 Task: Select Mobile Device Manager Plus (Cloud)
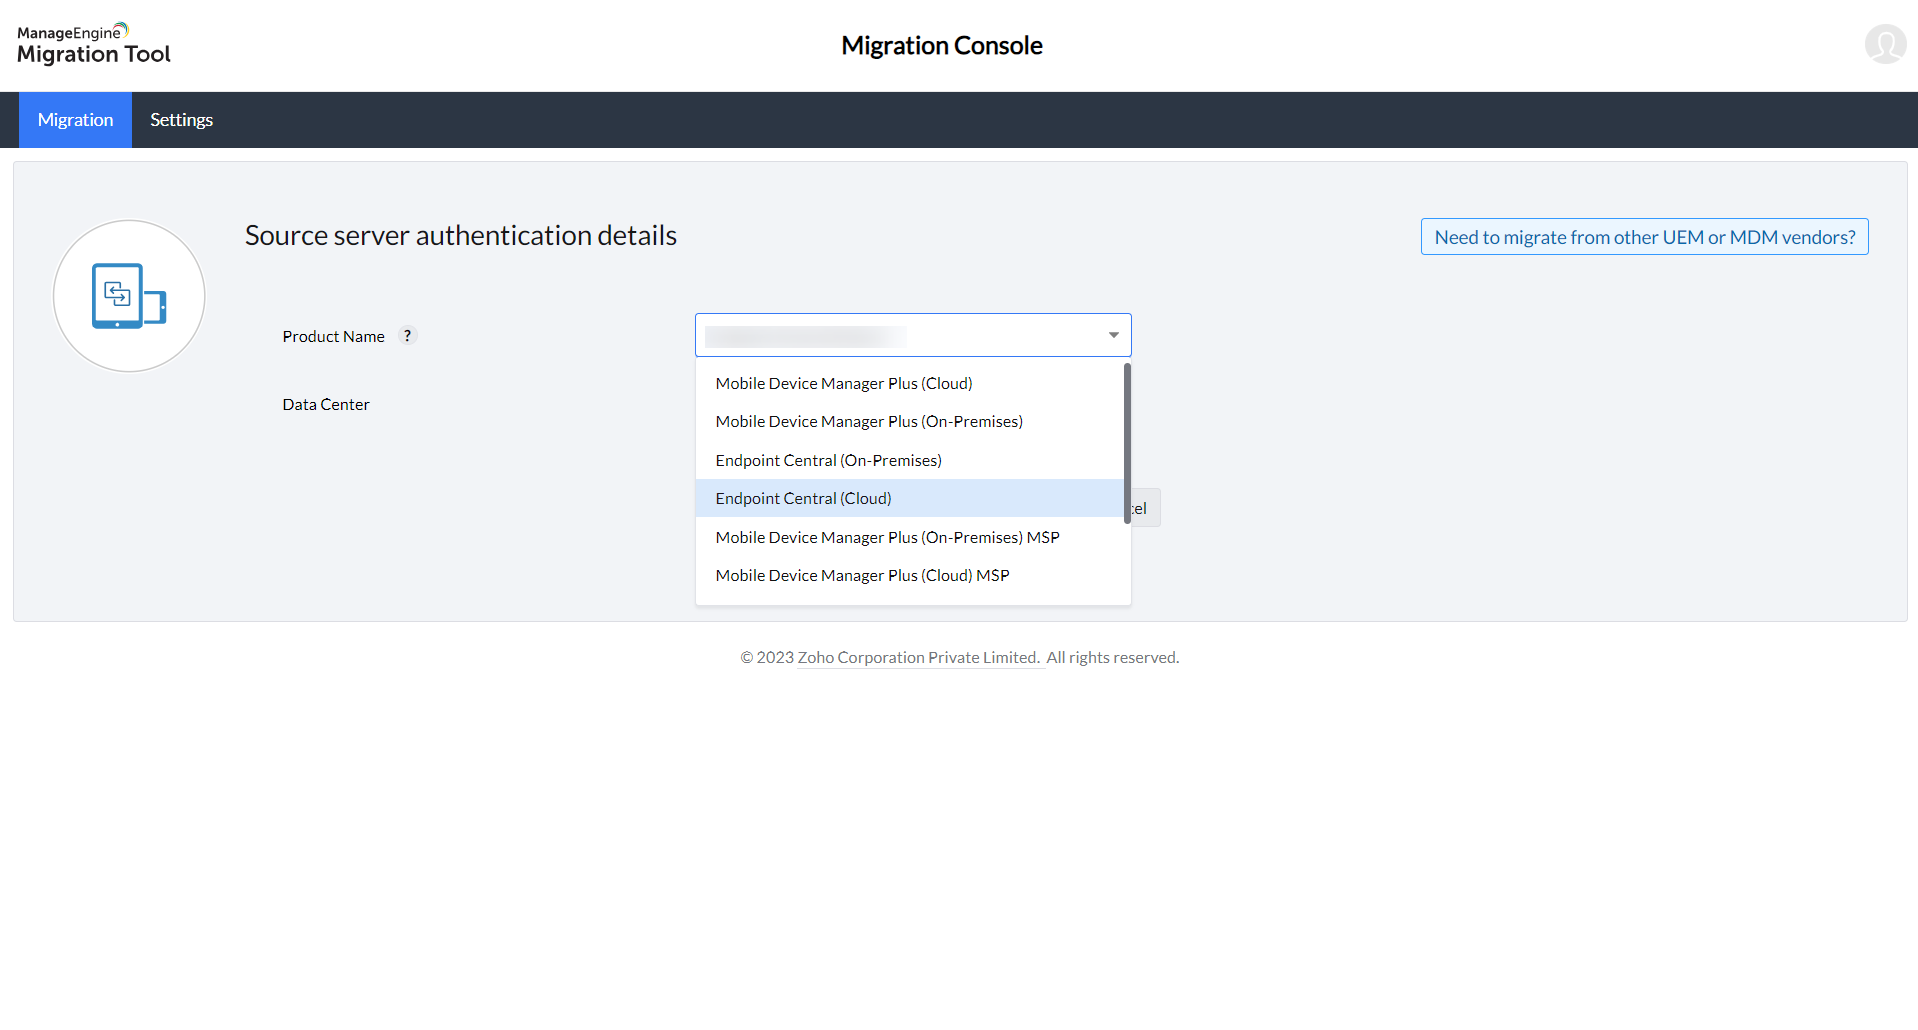pyautogui.click(x=843, y=384)
